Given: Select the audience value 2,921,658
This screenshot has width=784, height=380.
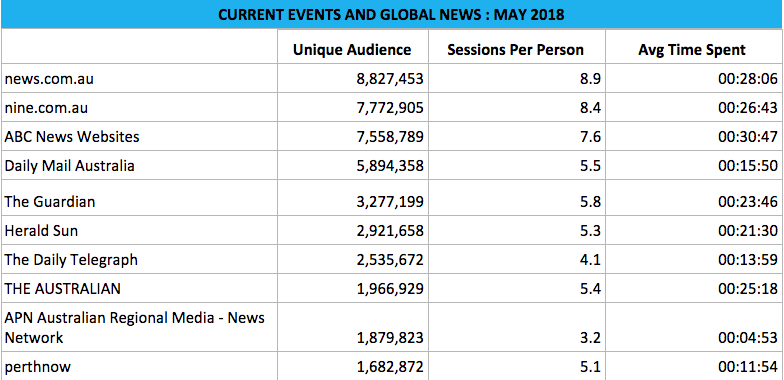Looking at the screenshot, I should click(390, 231).
